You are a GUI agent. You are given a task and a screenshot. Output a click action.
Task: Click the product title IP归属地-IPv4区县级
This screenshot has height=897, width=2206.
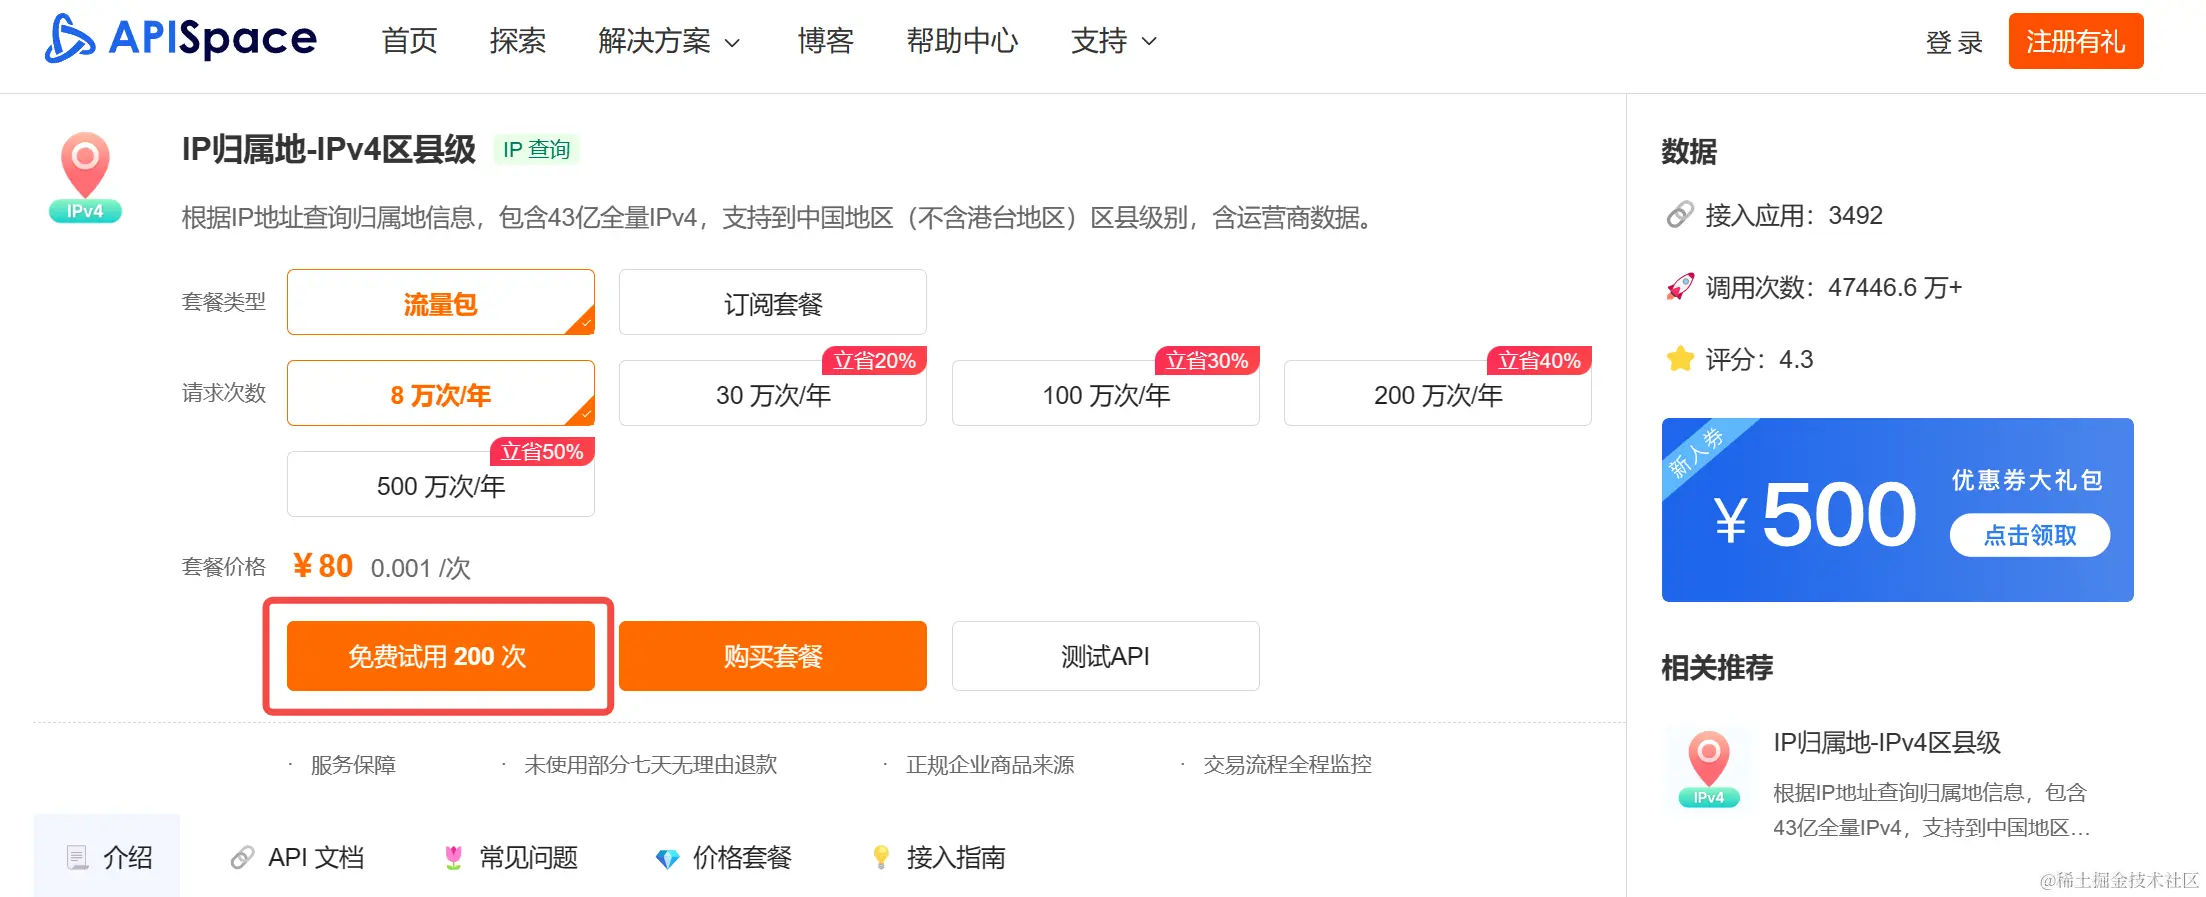(x=329, y=149)
